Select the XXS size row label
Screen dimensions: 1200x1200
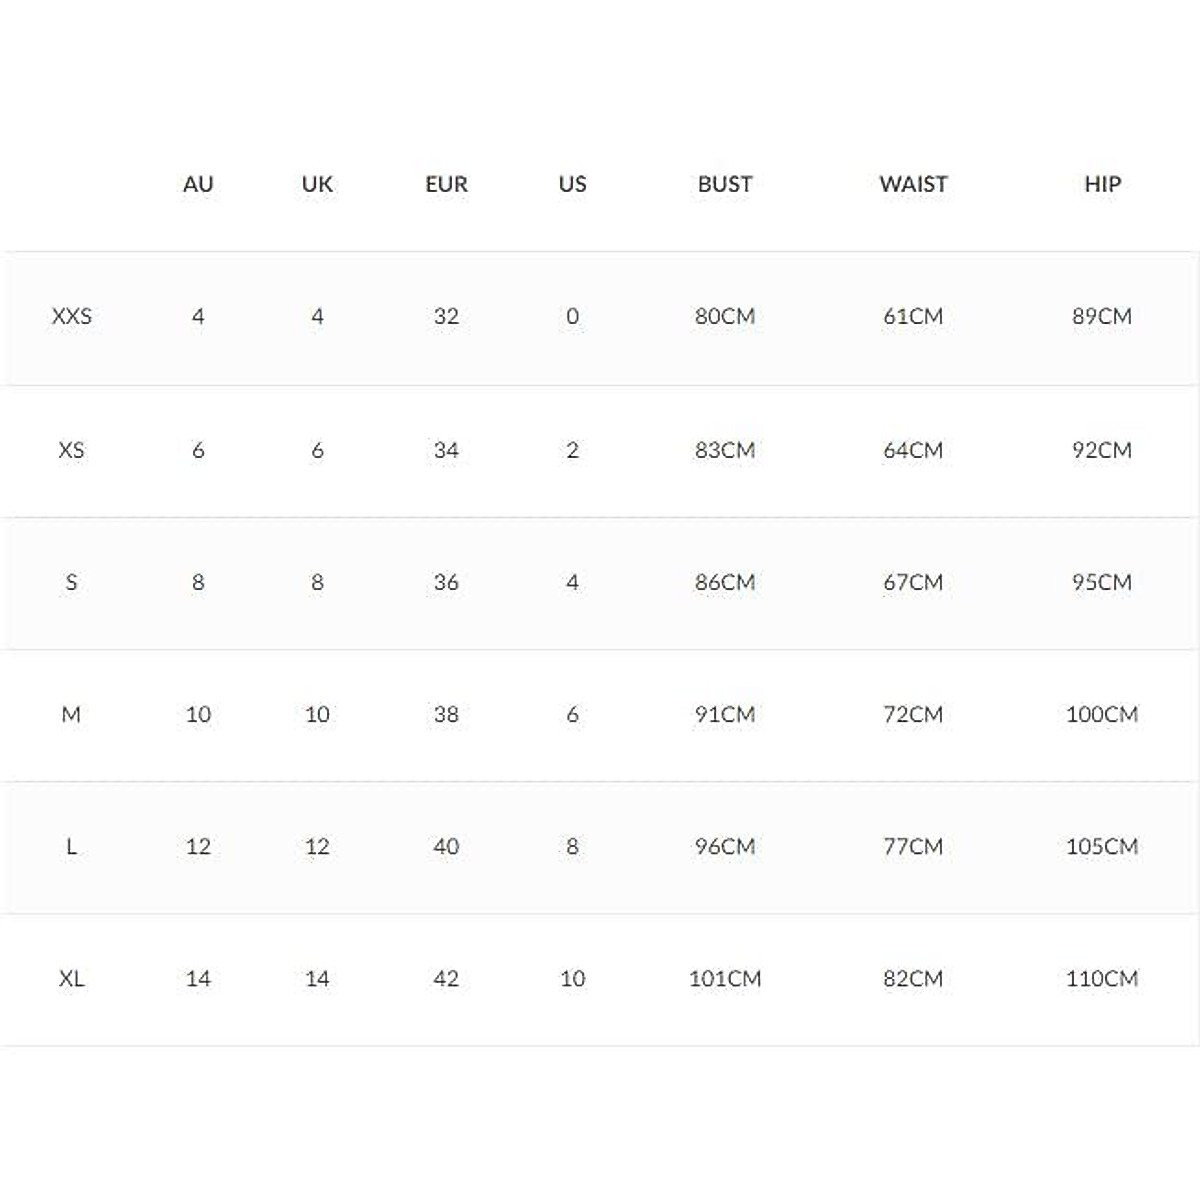click(71, 316)
